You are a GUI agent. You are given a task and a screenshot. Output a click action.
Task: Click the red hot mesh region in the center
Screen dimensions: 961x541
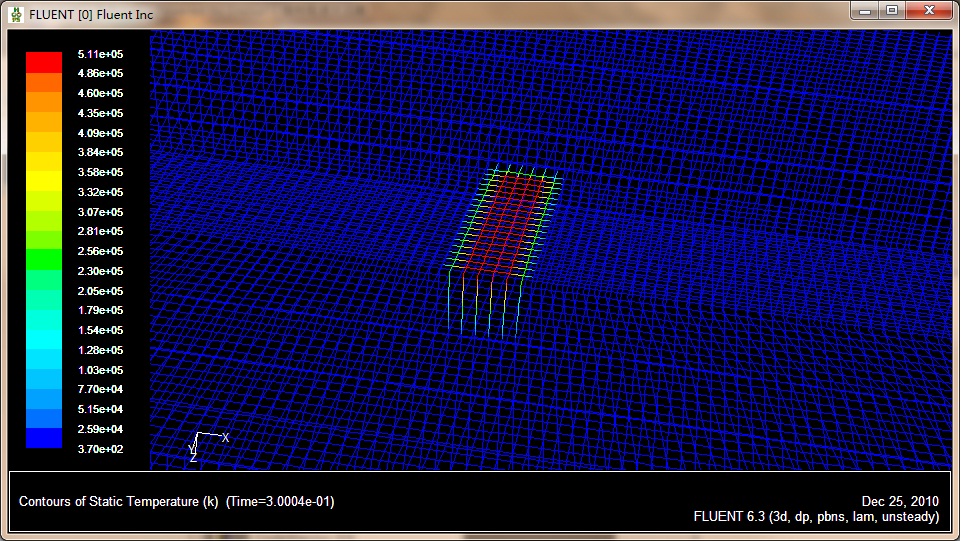tap(505, 225)
